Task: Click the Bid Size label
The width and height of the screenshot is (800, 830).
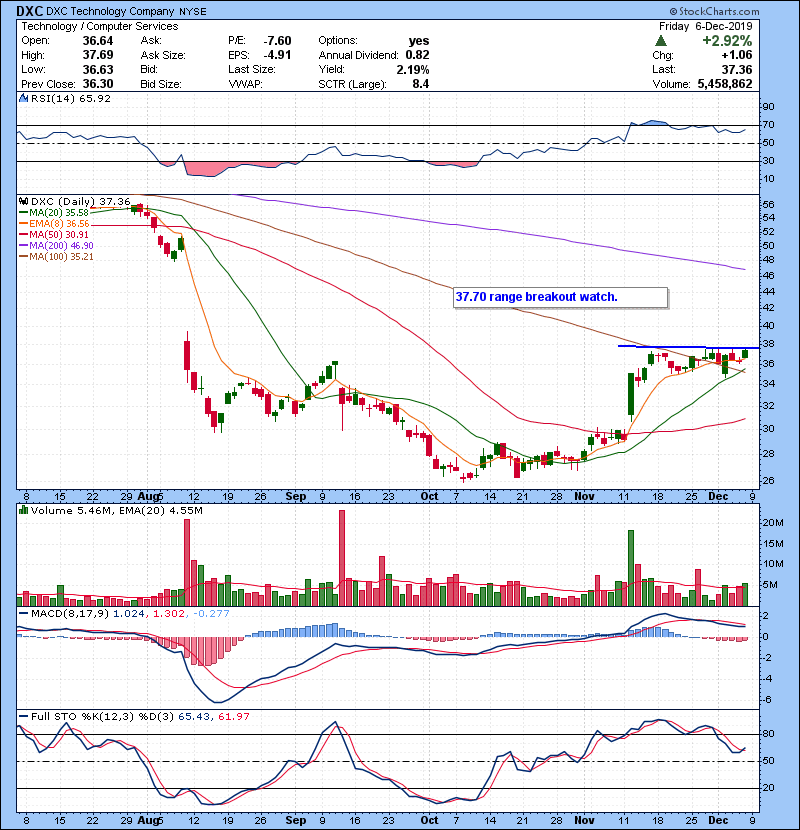Action: 161,84
